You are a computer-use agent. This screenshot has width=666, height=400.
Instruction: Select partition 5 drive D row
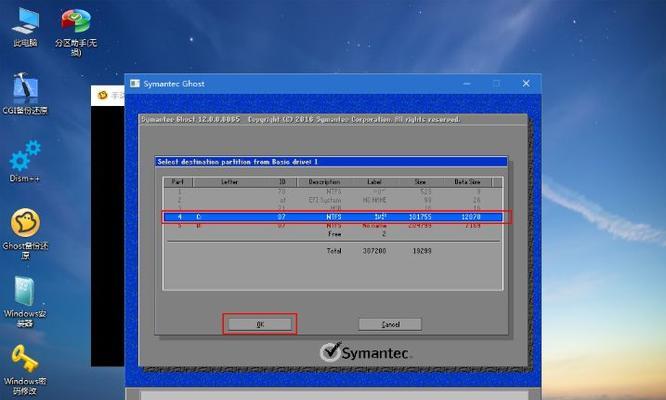(x=333, y=225)
